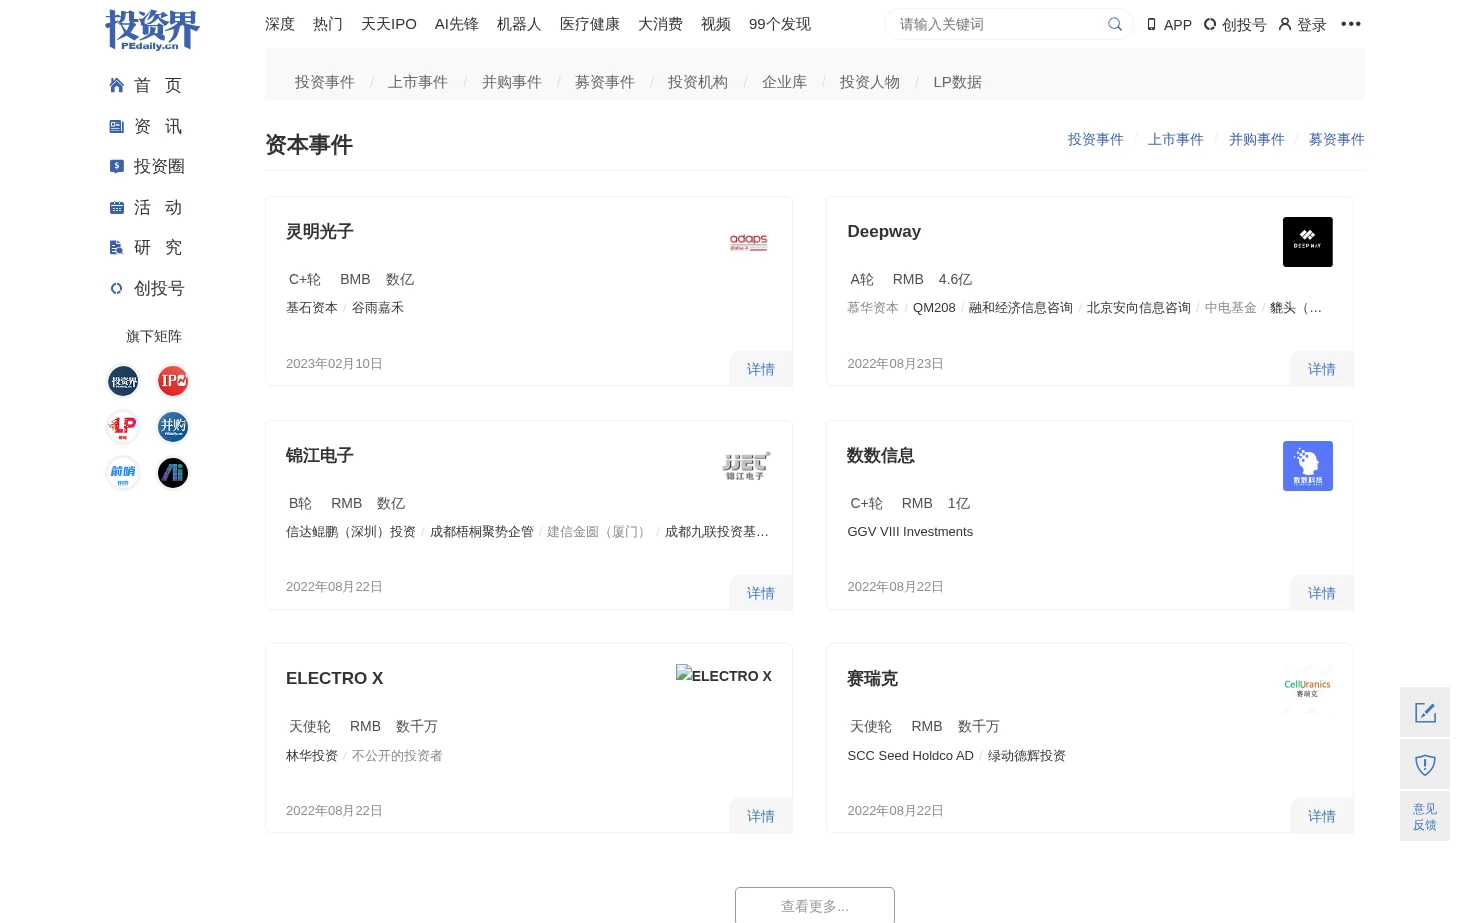
Task: Open the more options dots menu
Action: click(1351, 24)
